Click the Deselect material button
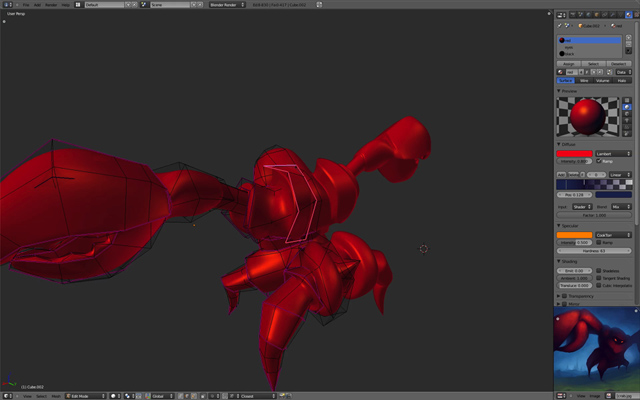The height and width of the screenshot is (400, 640). [619, 63]
